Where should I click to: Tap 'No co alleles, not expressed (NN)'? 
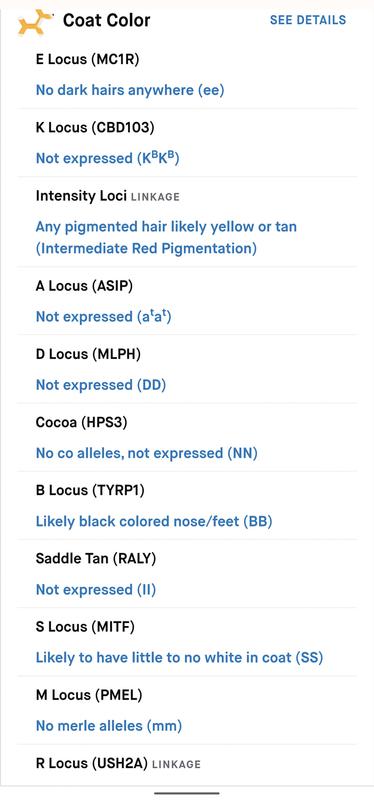click(146, 453)
